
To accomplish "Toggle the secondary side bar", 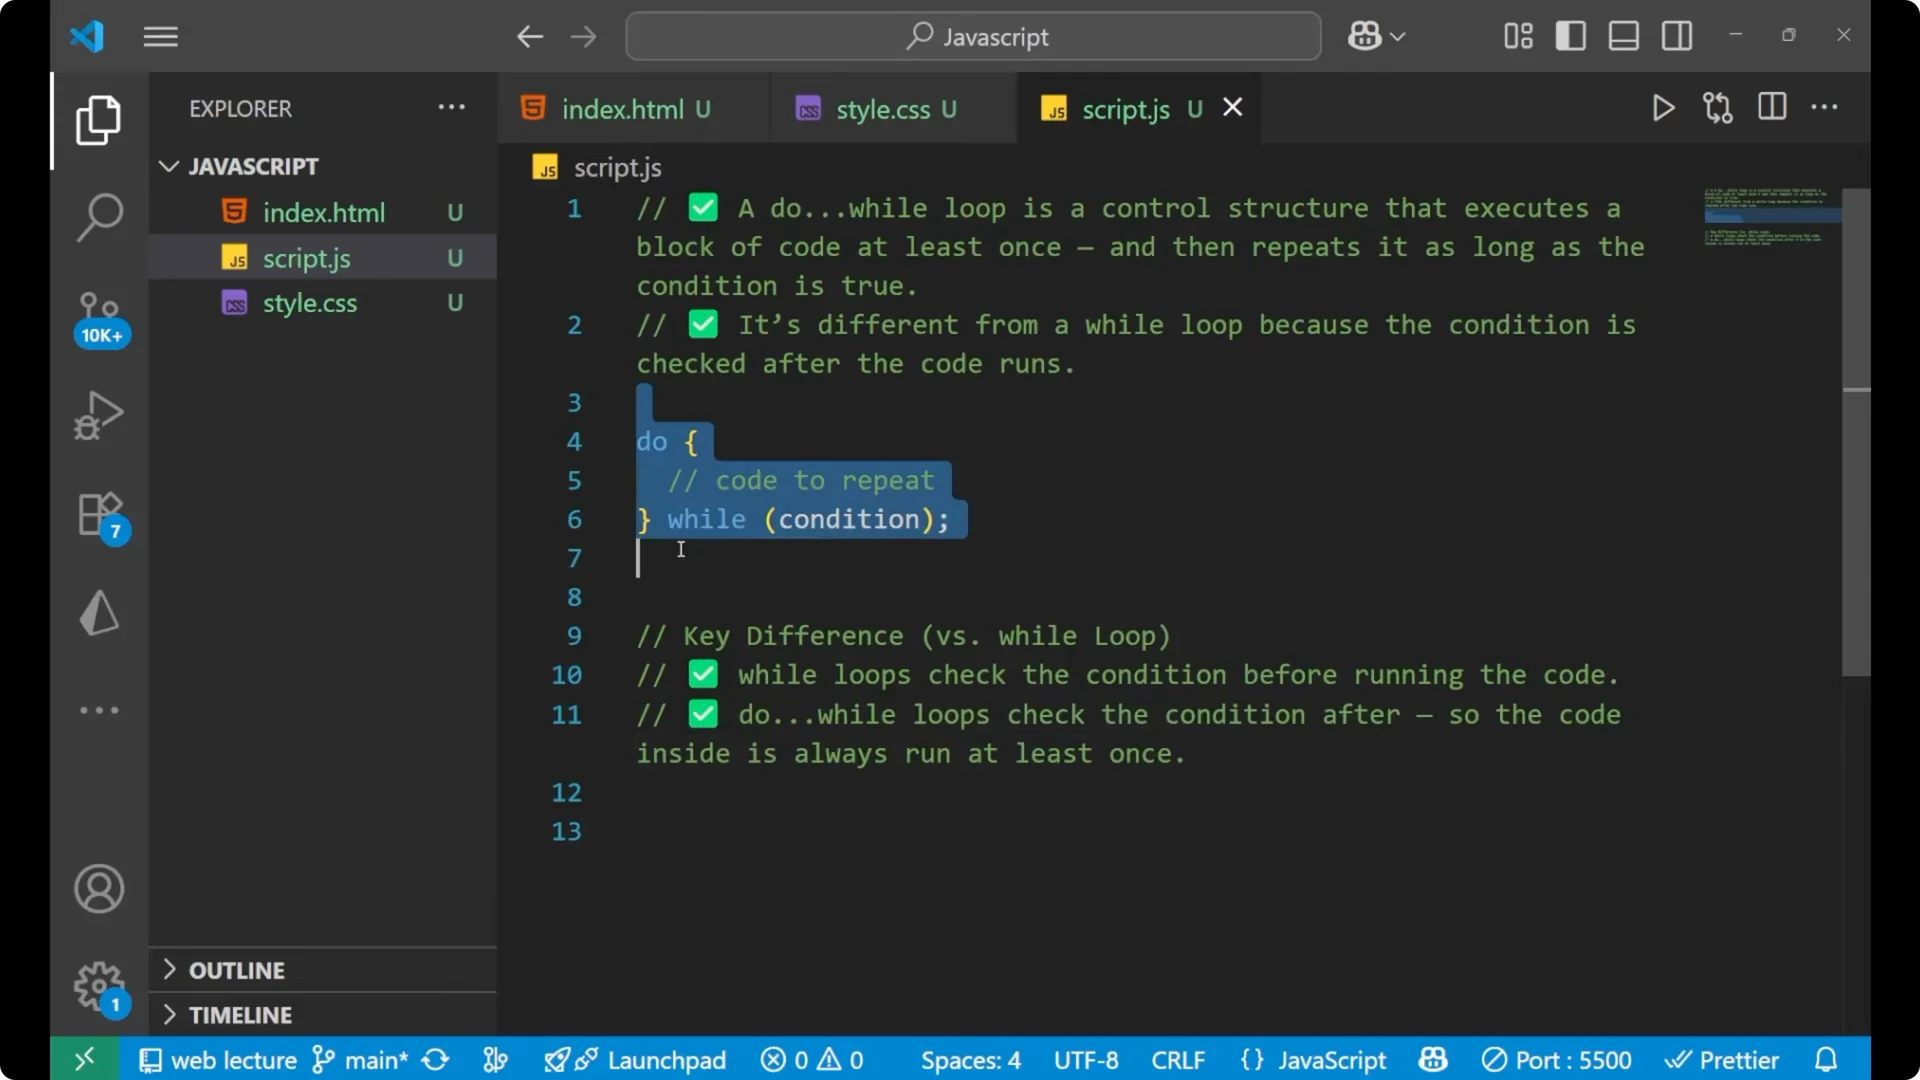I will [1676, 35].
